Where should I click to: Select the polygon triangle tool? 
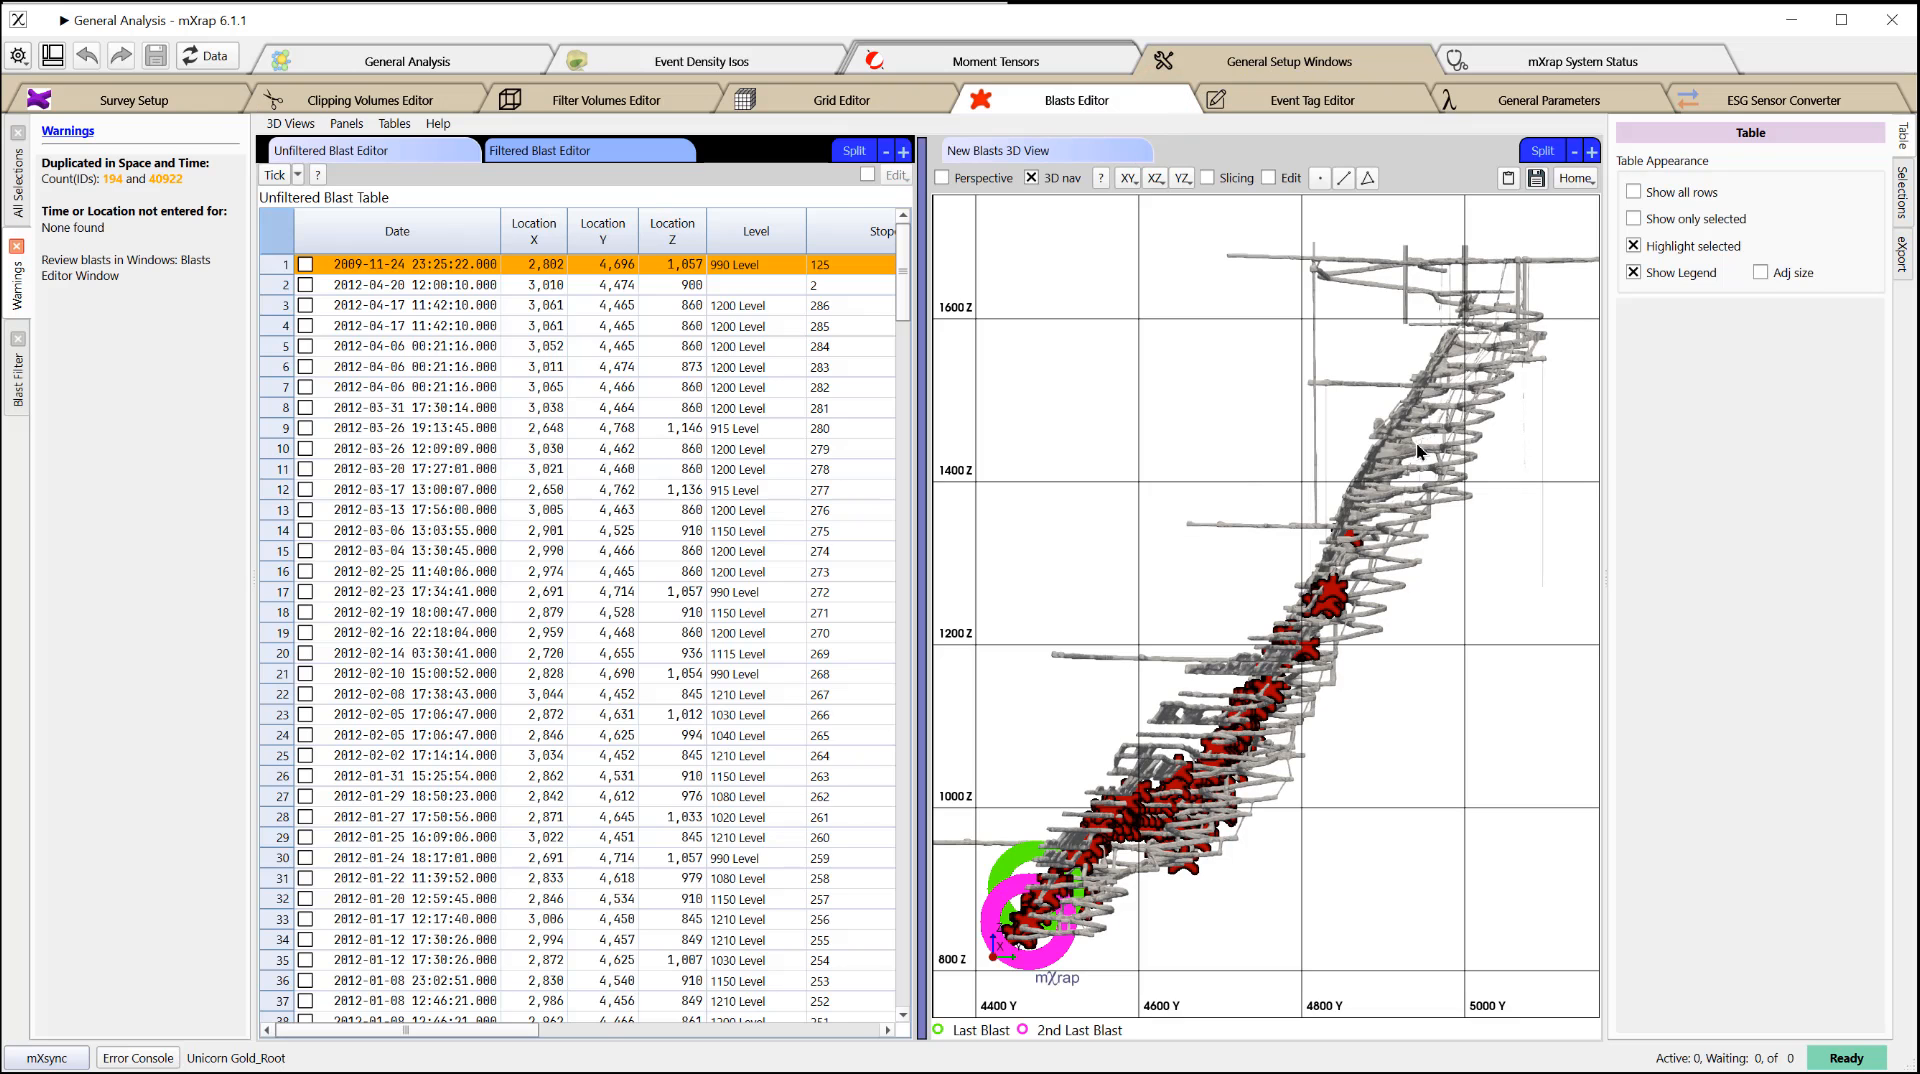click(1368, 178)
